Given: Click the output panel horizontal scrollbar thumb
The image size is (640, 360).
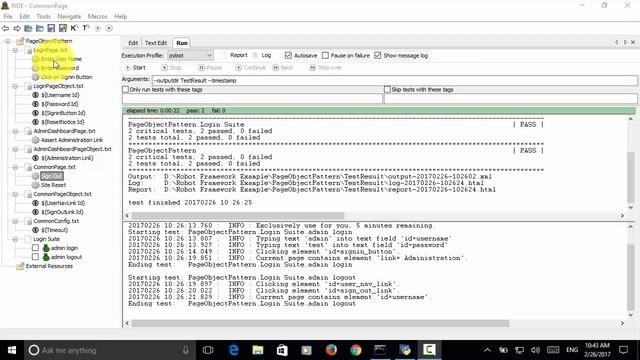Looking at the screenshot, I should click(238, 216).
